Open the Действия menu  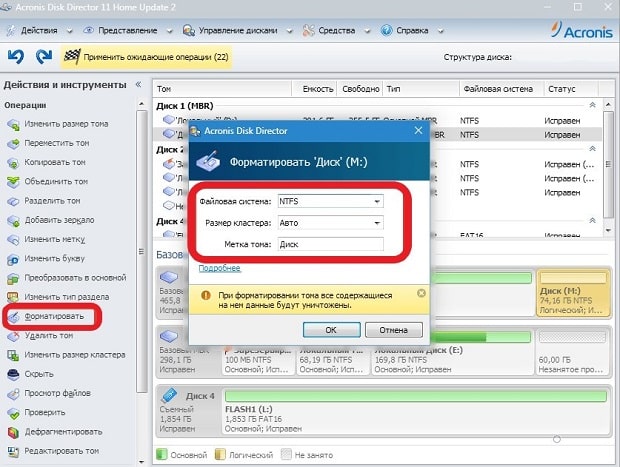pyautogui.click(x=40, y=30)
